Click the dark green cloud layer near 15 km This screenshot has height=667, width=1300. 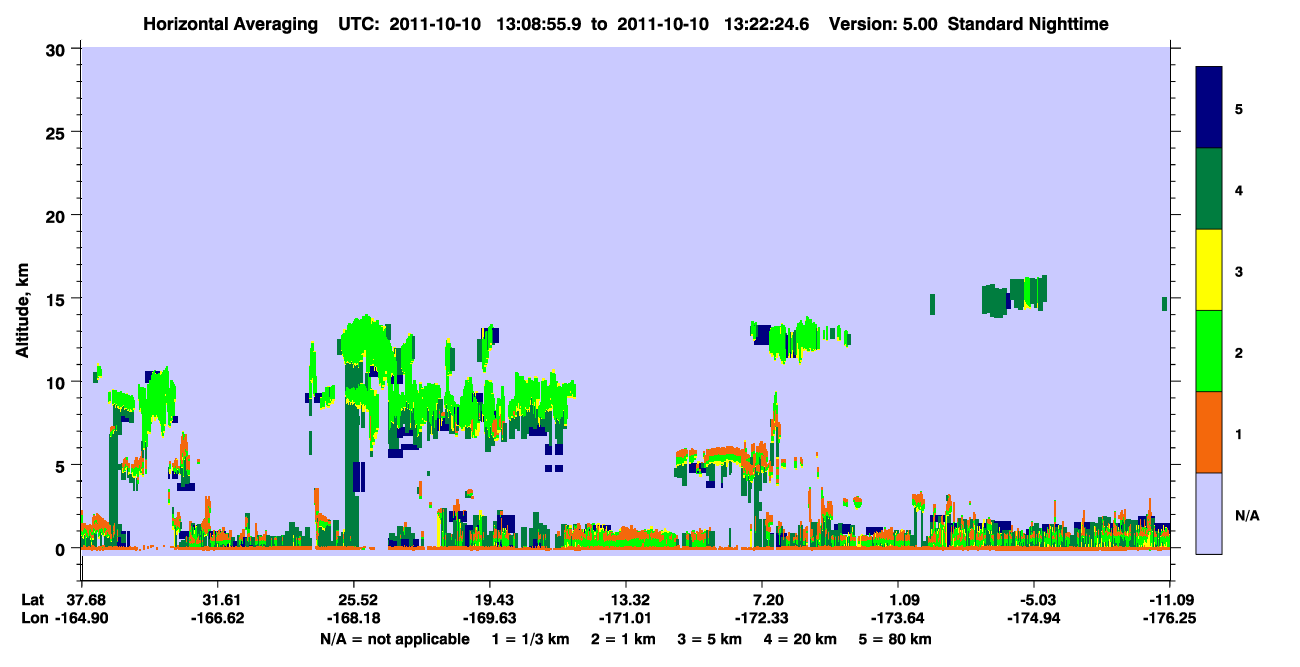pyautogui.click(x=1013, y=297)
